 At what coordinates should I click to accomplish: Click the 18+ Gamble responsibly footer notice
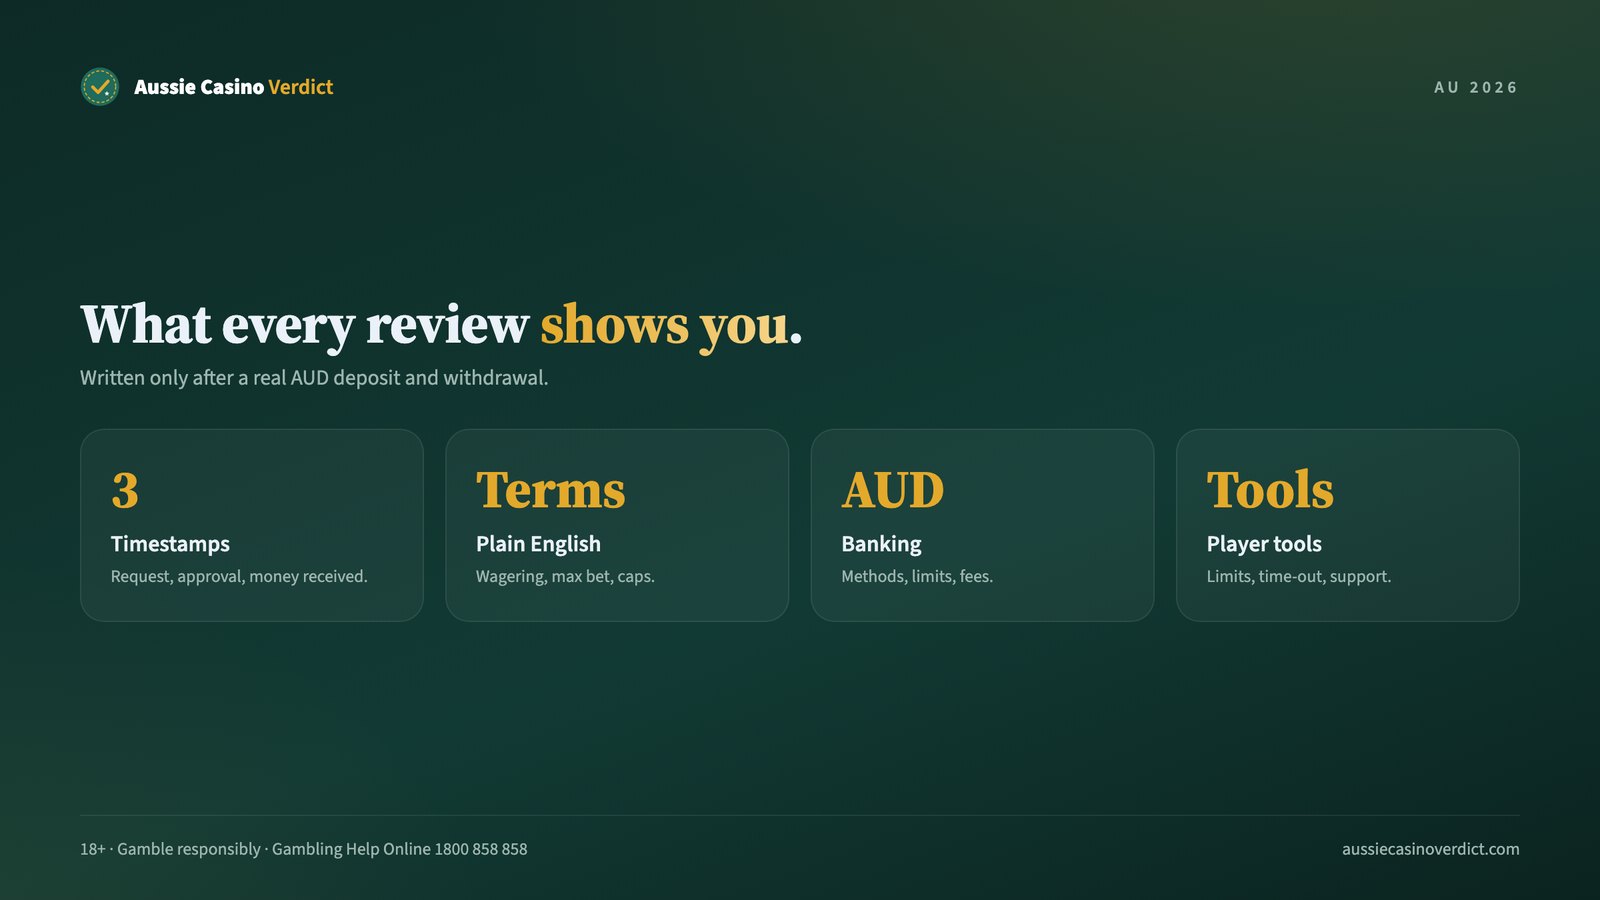click(x=304, y=849)
